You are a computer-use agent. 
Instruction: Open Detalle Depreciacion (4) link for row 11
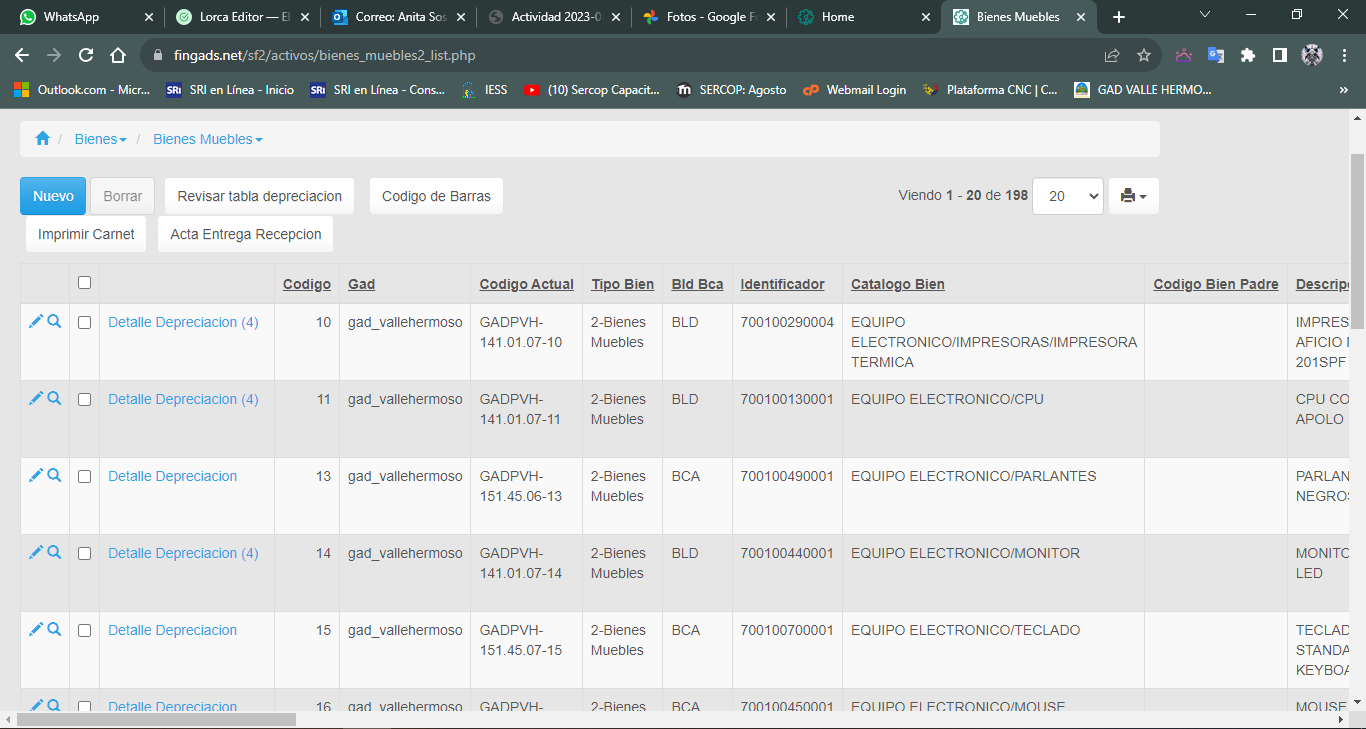pyautogui.click(x=183, y=399)
